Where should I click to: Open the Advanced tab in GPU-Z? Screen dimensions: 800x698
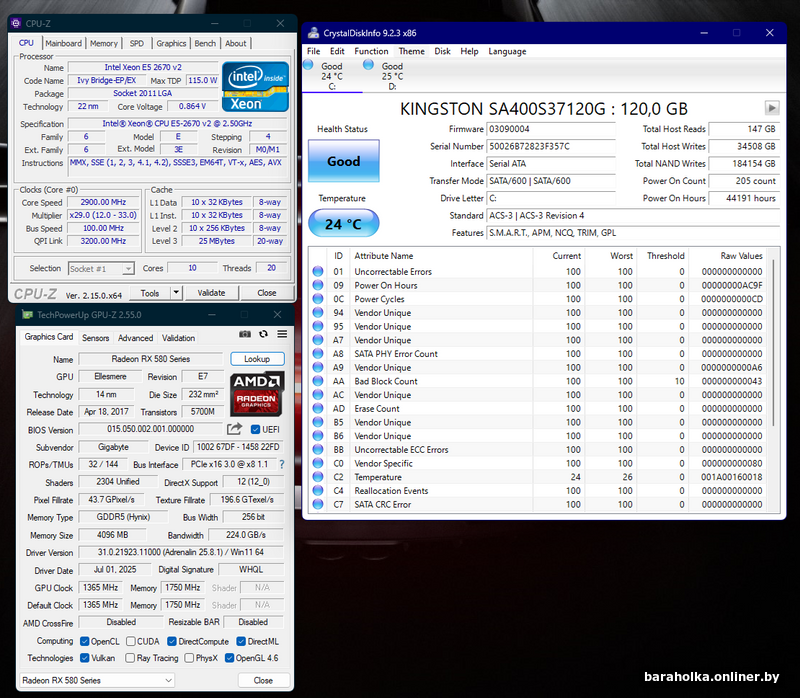coord(135,338)
